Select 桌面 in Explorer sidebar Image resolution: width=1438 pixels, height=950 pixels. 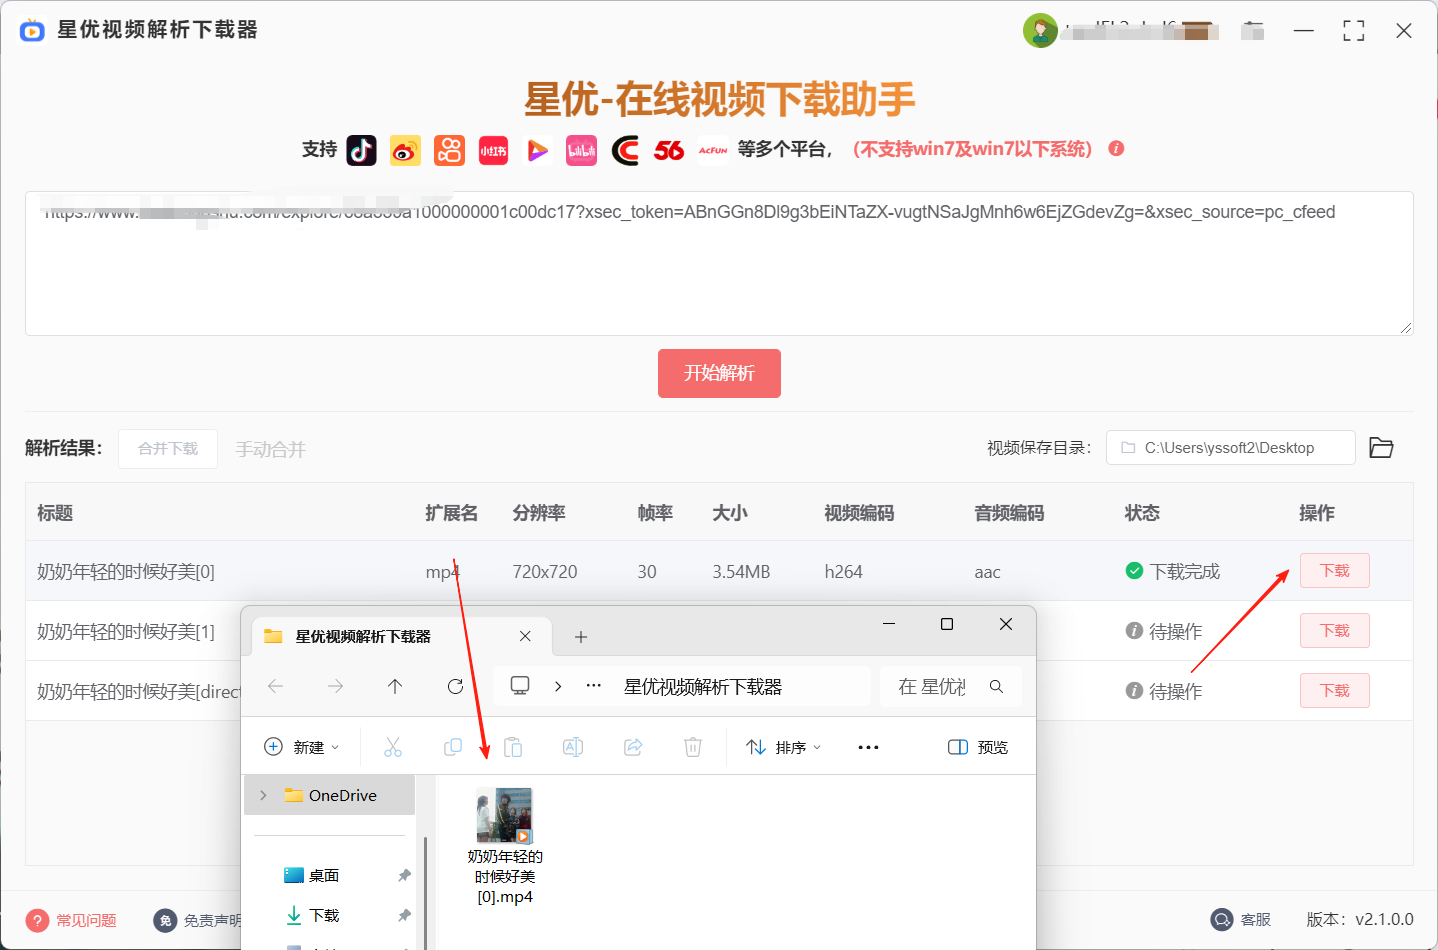click(x=323, y=875)
